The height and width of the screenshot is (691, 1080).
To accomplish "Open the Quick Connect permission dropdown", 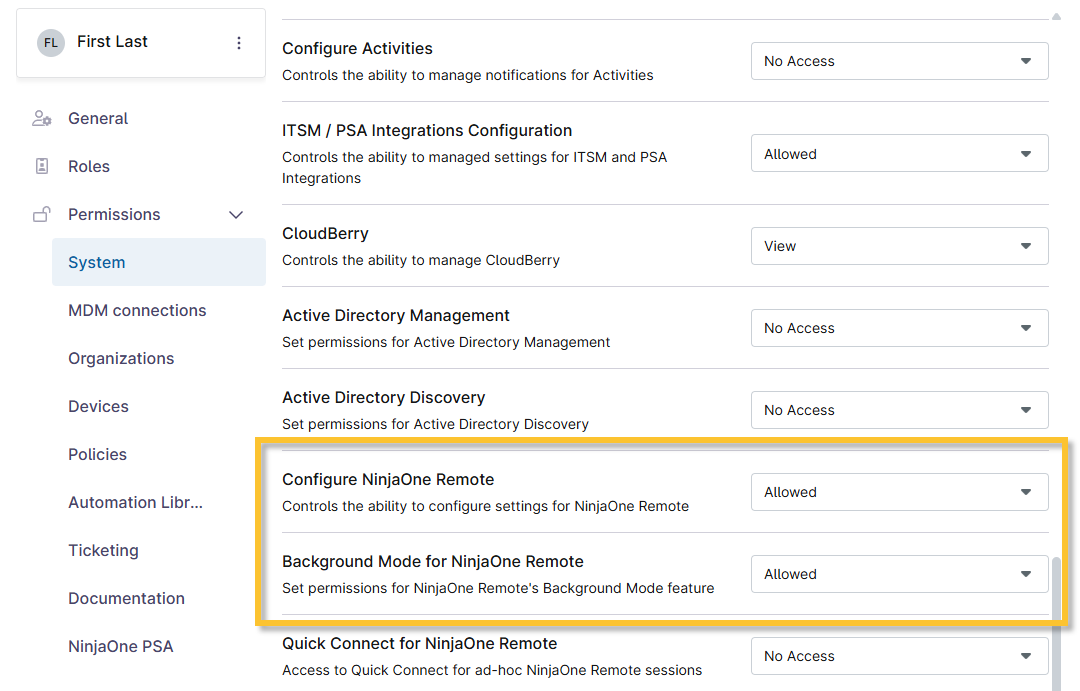I will pos(899,656).
